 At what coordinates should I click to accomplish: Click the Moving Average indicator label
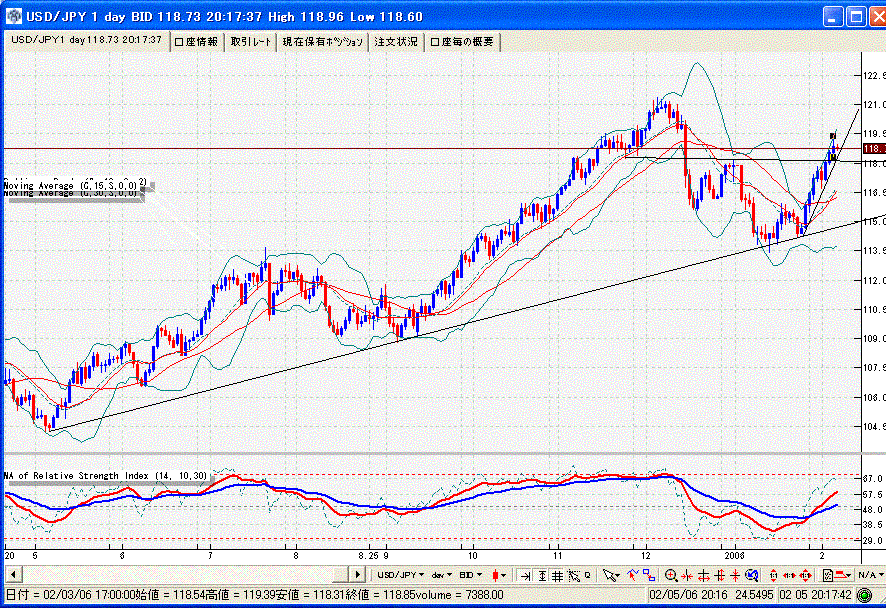pyautogui.click(x=72, y=183)
